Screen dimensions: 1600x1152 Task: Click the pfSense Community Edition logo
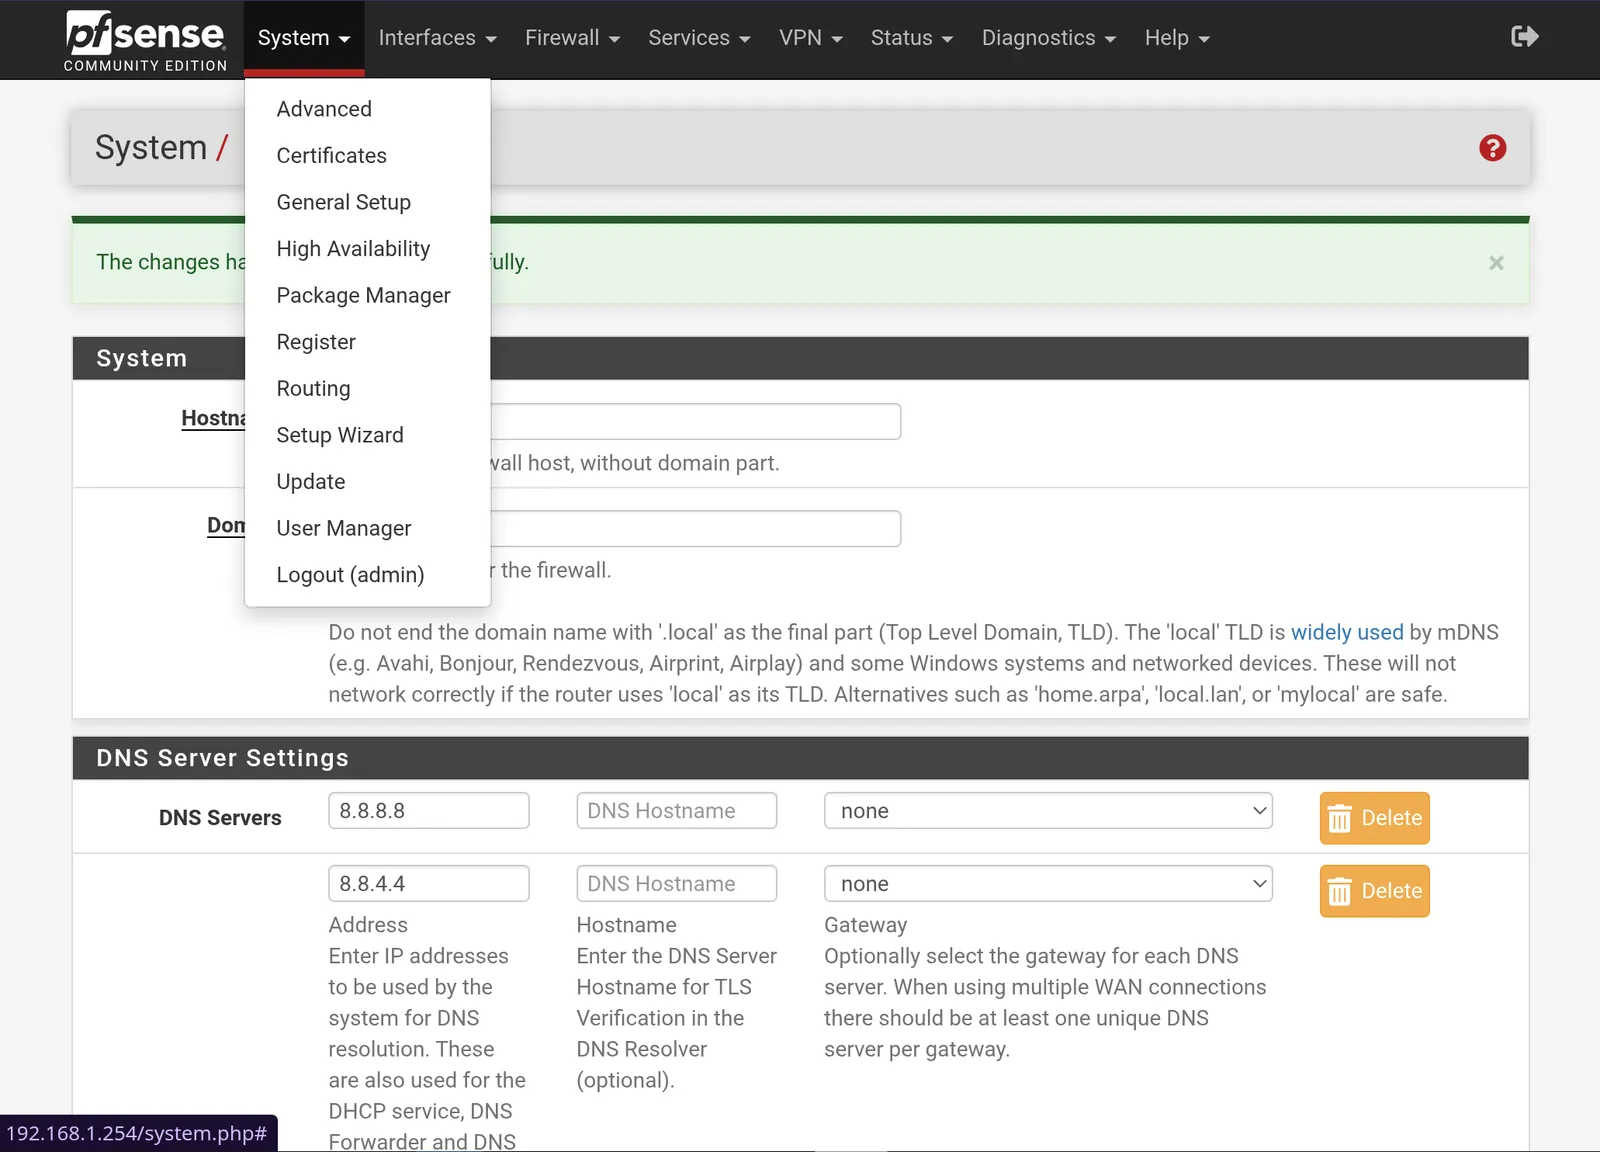point(146,40)
